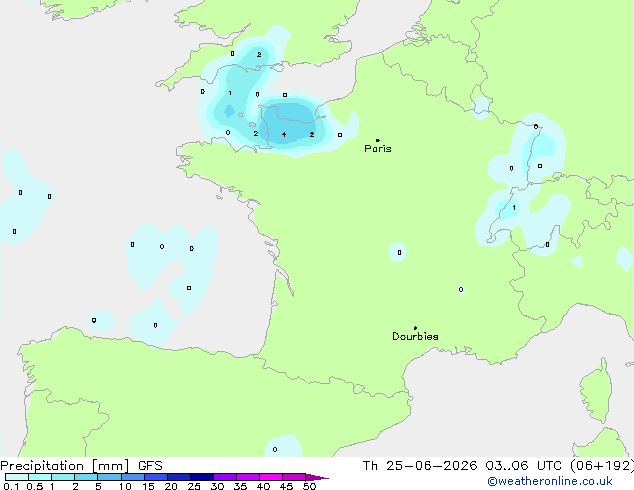Click the legend label '0.1'
This screenshot has height=490, width=634.
[11, 486]
